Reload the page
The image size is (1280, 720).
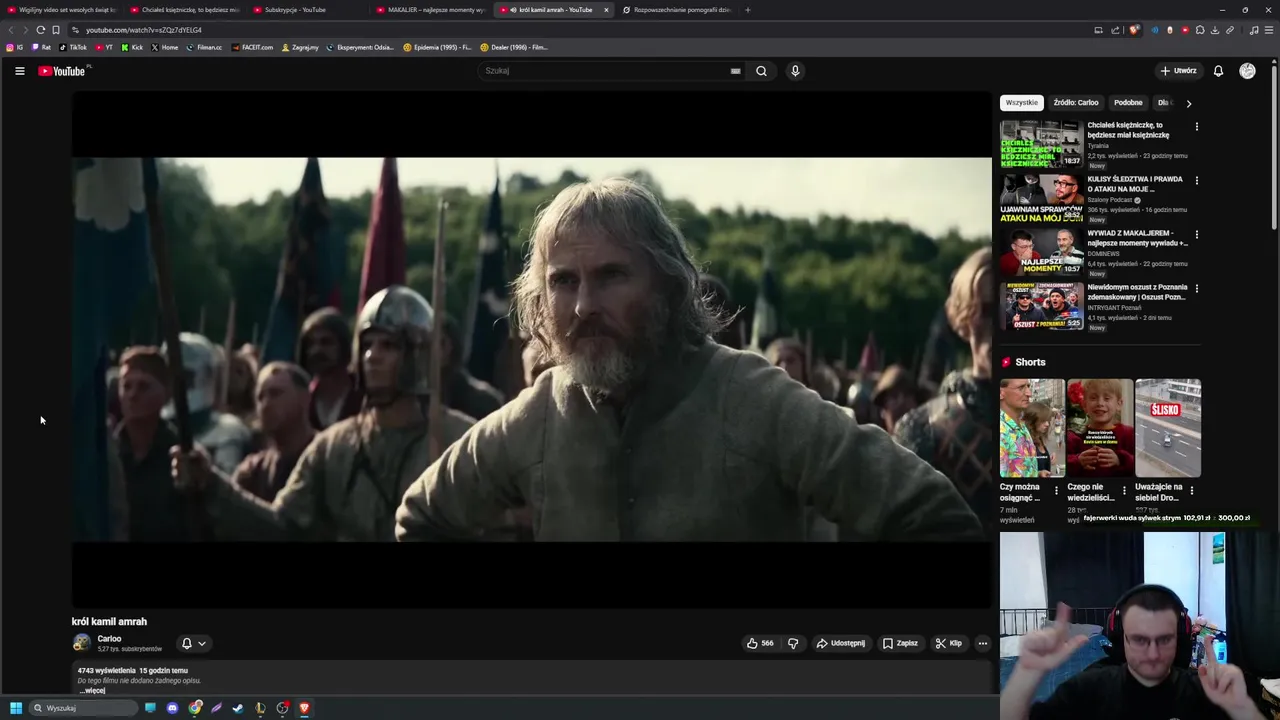(x=41, y=30)
